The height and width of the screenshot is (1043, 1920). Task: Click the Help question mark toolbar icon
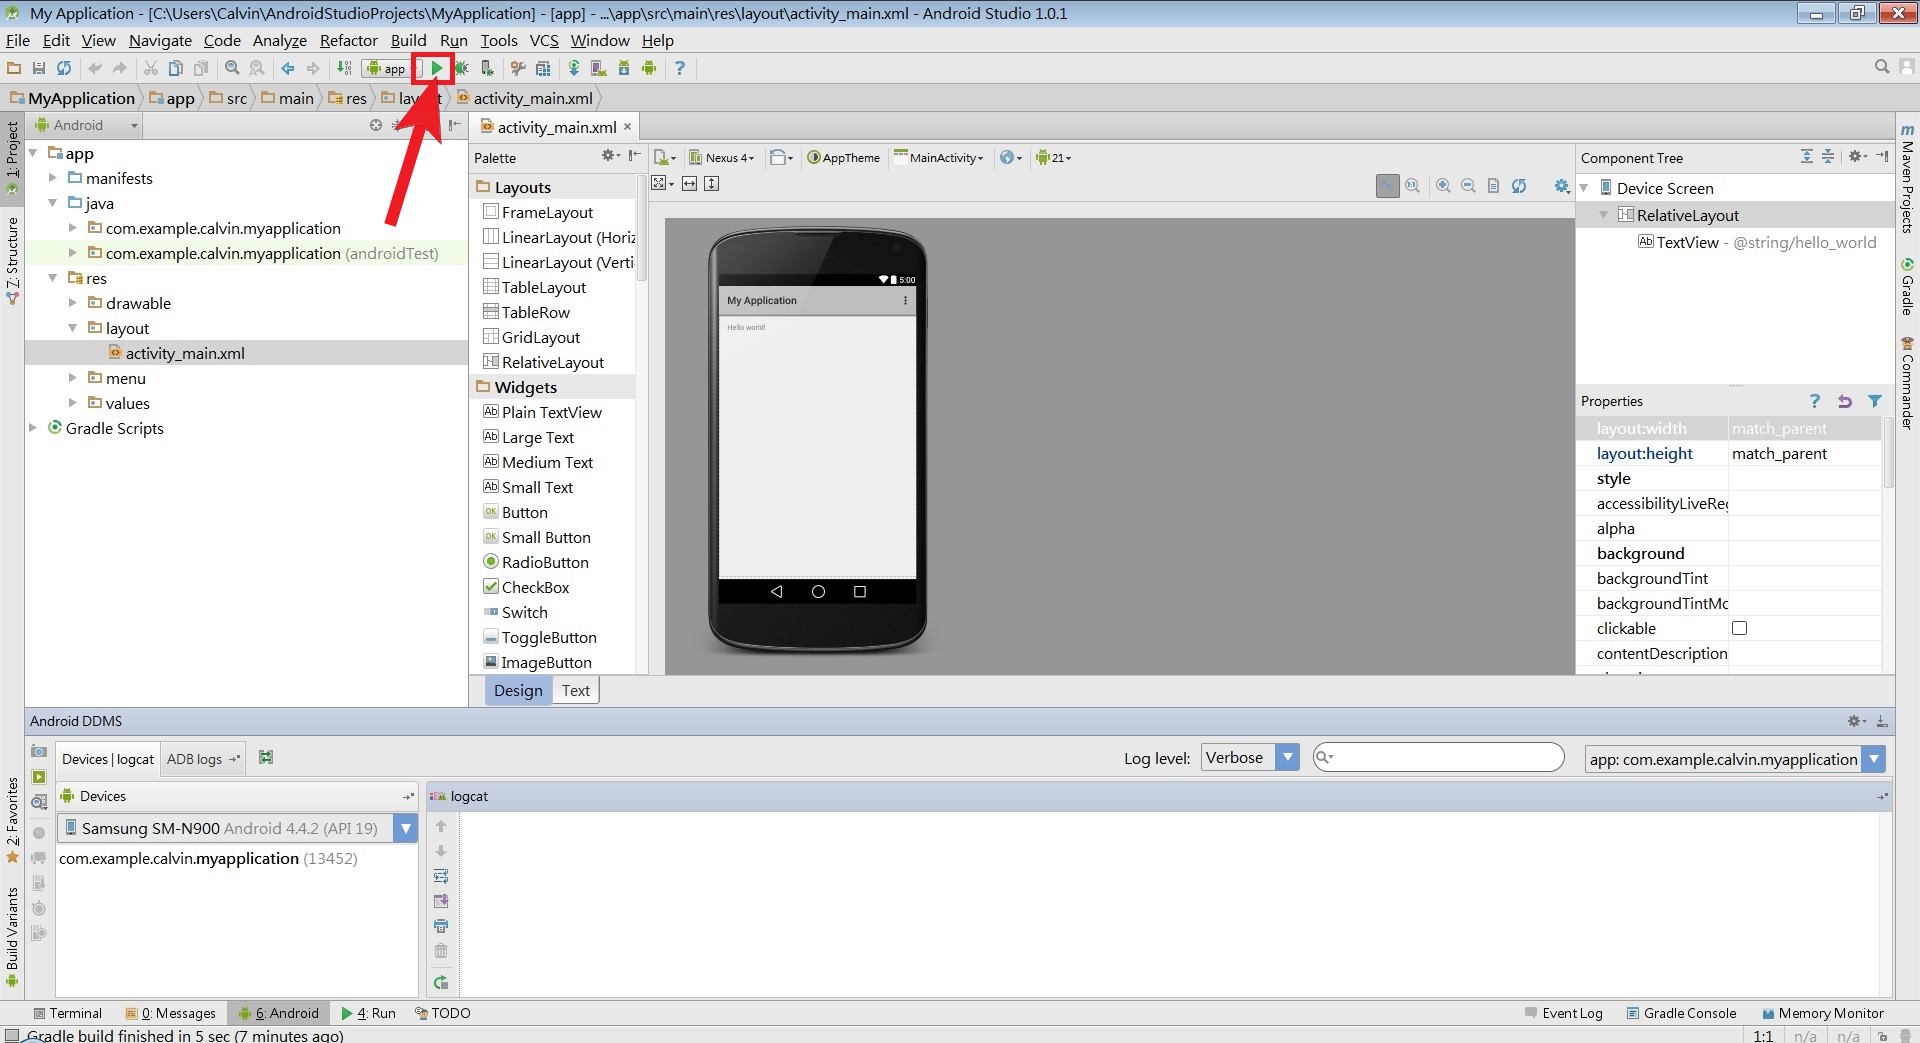(x=680, y=68)
